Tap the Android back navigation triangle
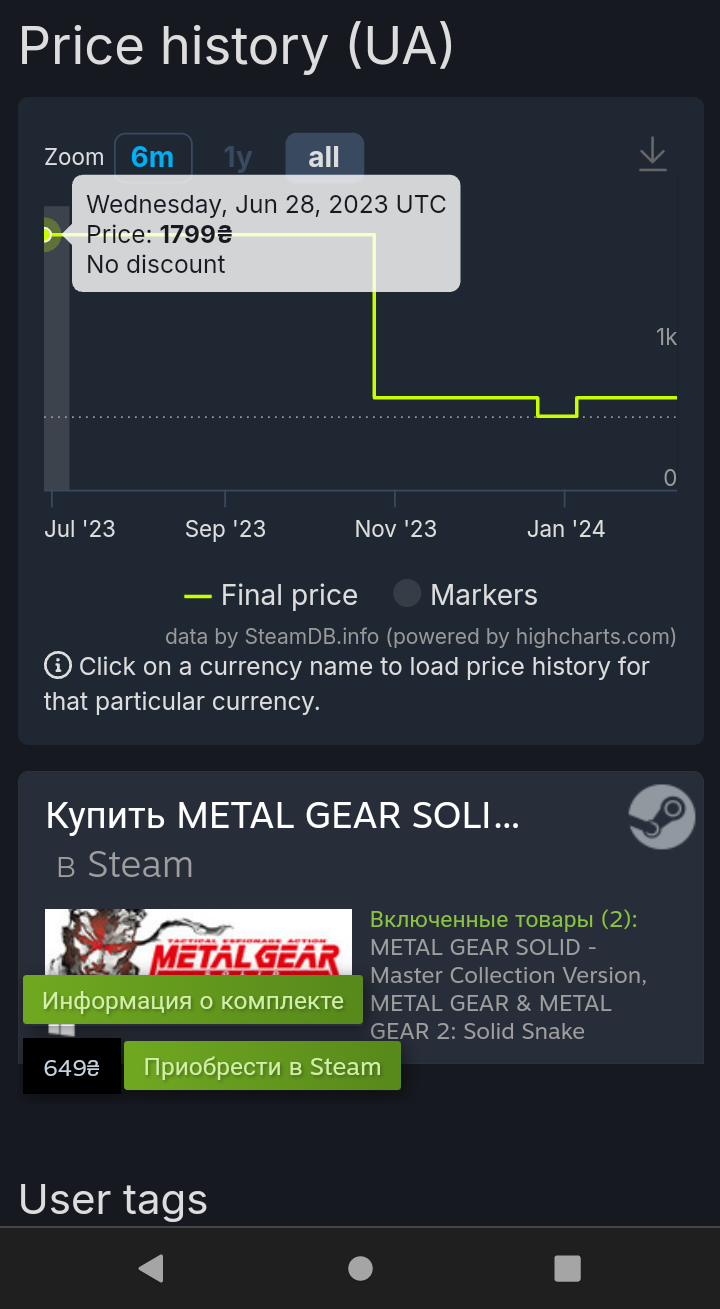Screen dimensions: 720x1309 (x=150, y=1268)
